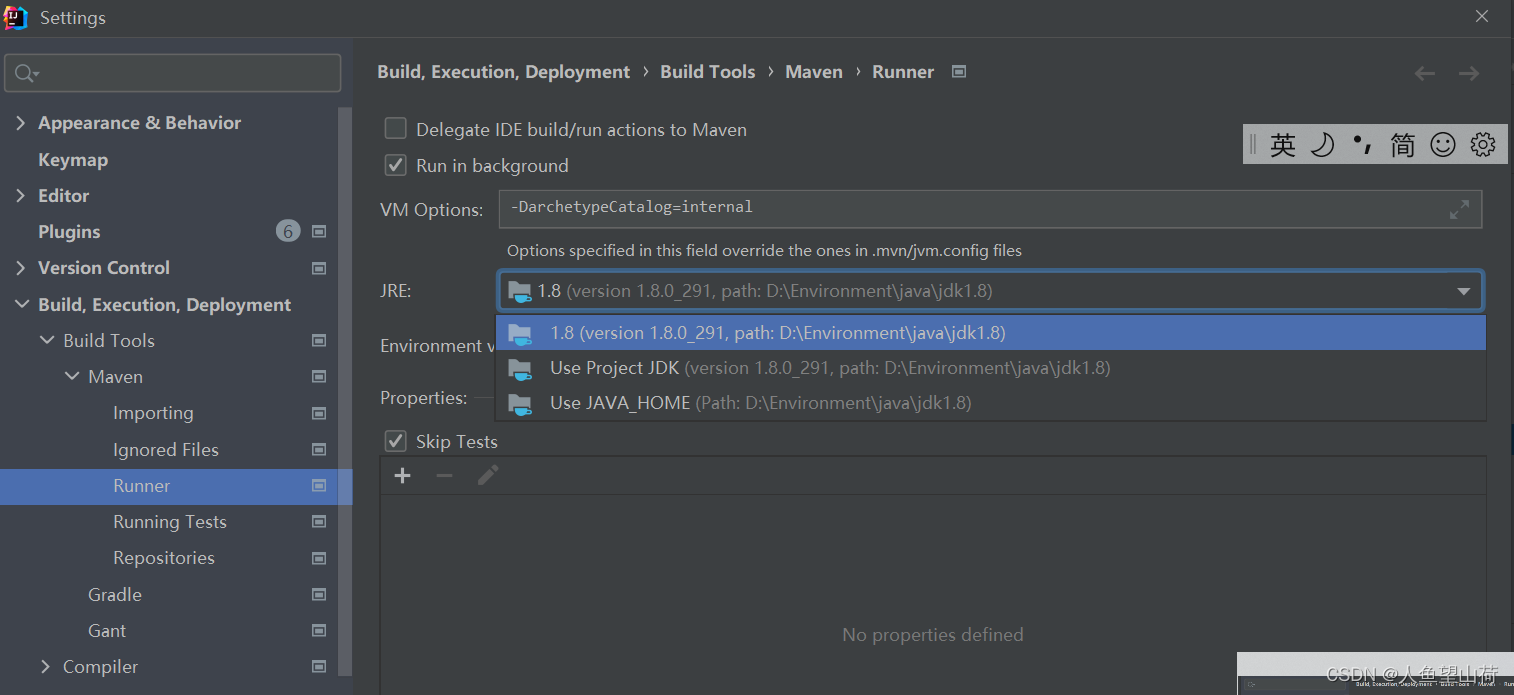The height and width of the screenshot is (695, 1514).
Task: Select Use Project JDK option
Action: [990, 368]
